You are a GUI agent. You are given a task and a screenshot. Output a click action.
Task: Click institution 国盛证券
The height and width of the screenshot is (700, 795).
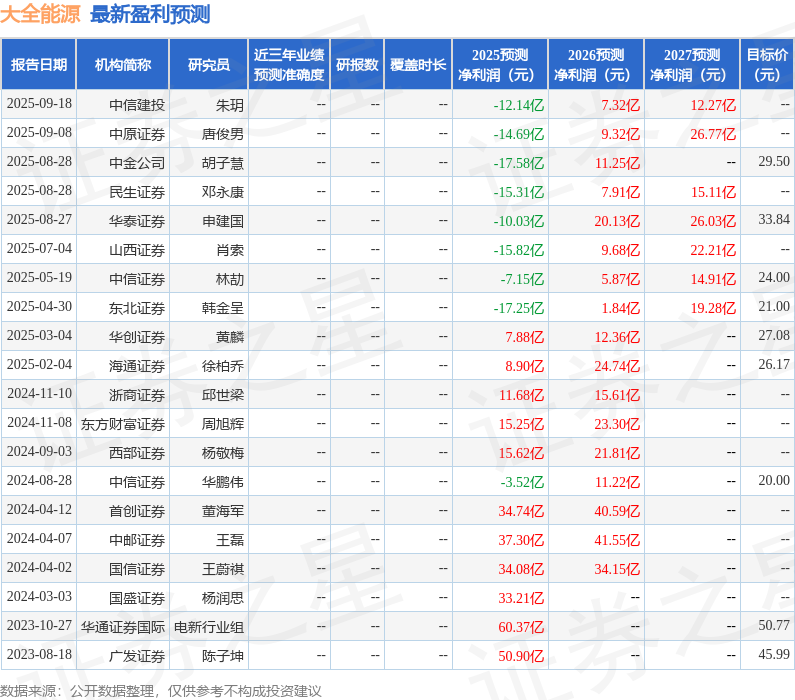(137, 598)
